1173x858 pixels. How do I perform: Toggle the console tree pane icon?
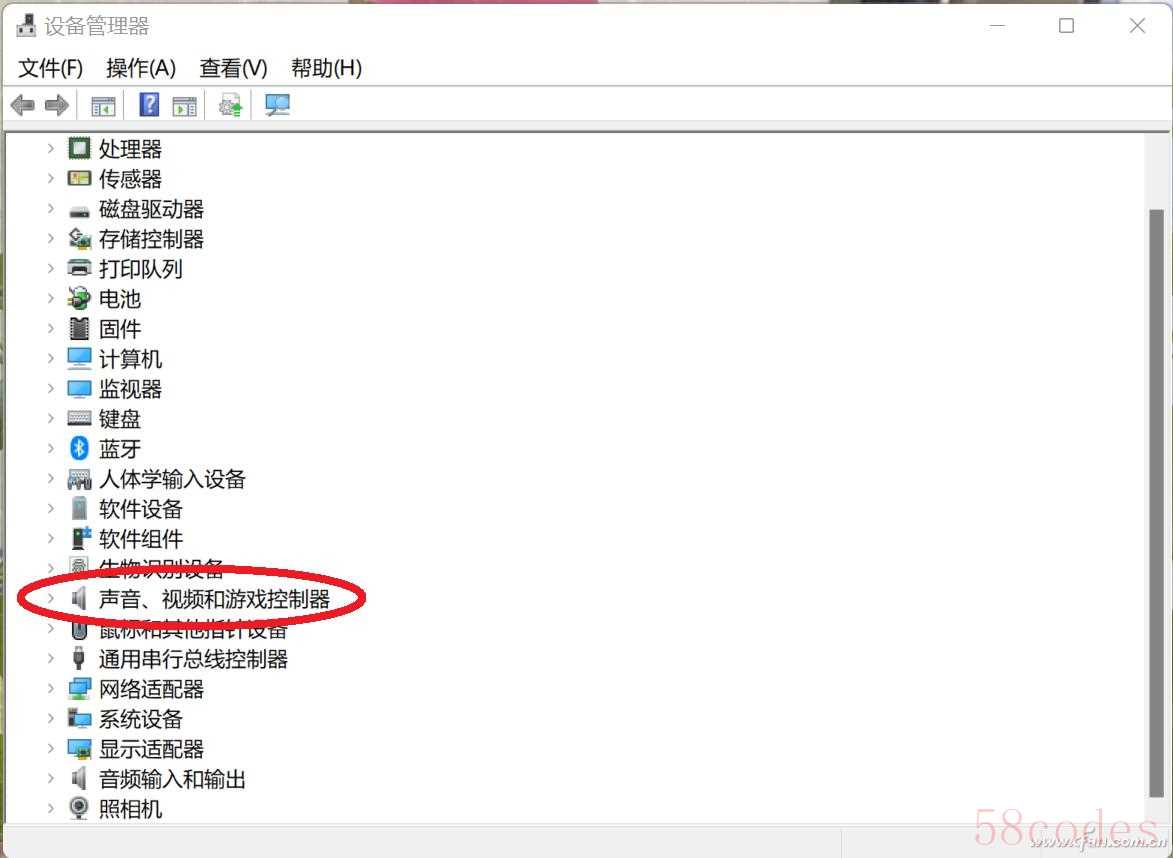[103, 106]
